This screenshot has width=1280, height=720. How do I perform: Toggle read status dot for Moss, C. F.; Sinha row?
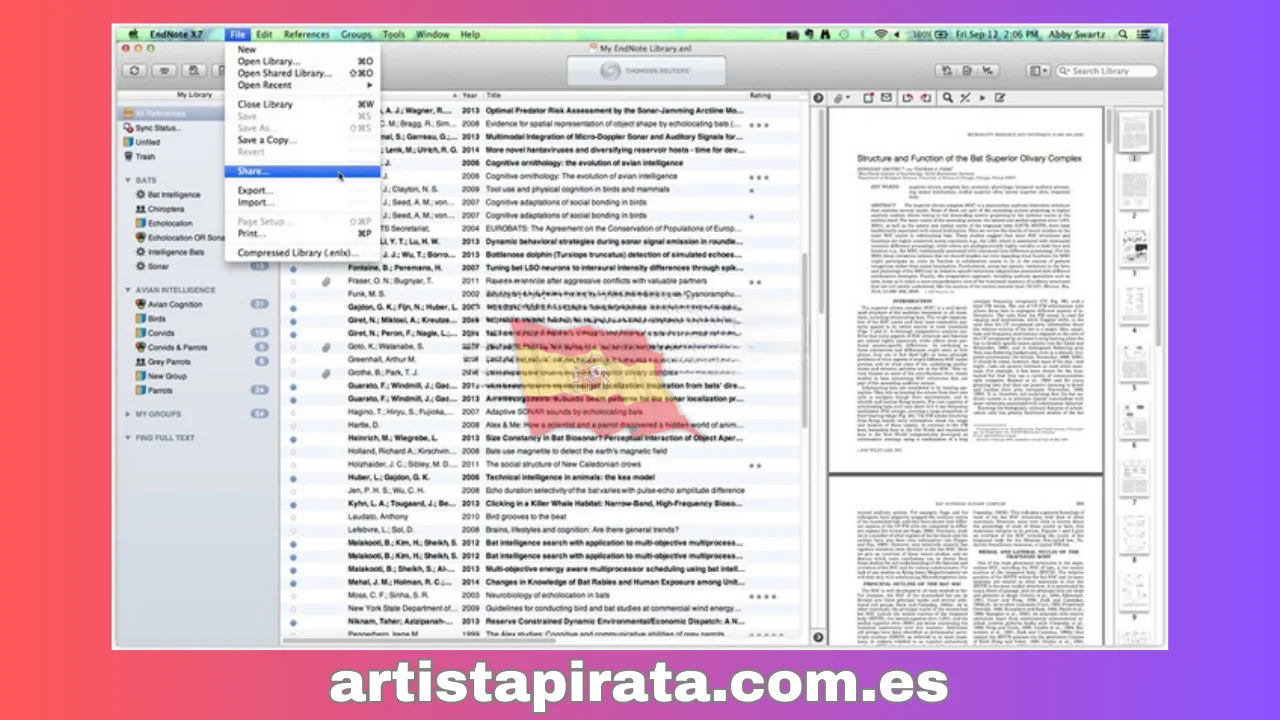[293, 595]
